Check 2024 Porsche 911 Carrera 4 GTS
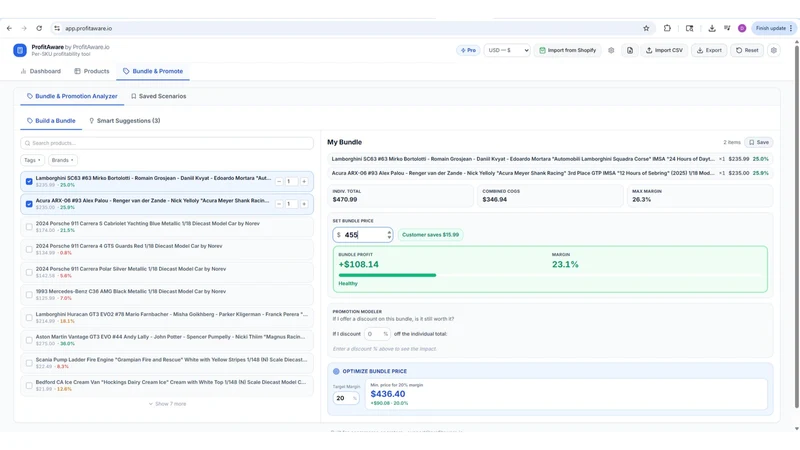 click(x=29, y=249)
